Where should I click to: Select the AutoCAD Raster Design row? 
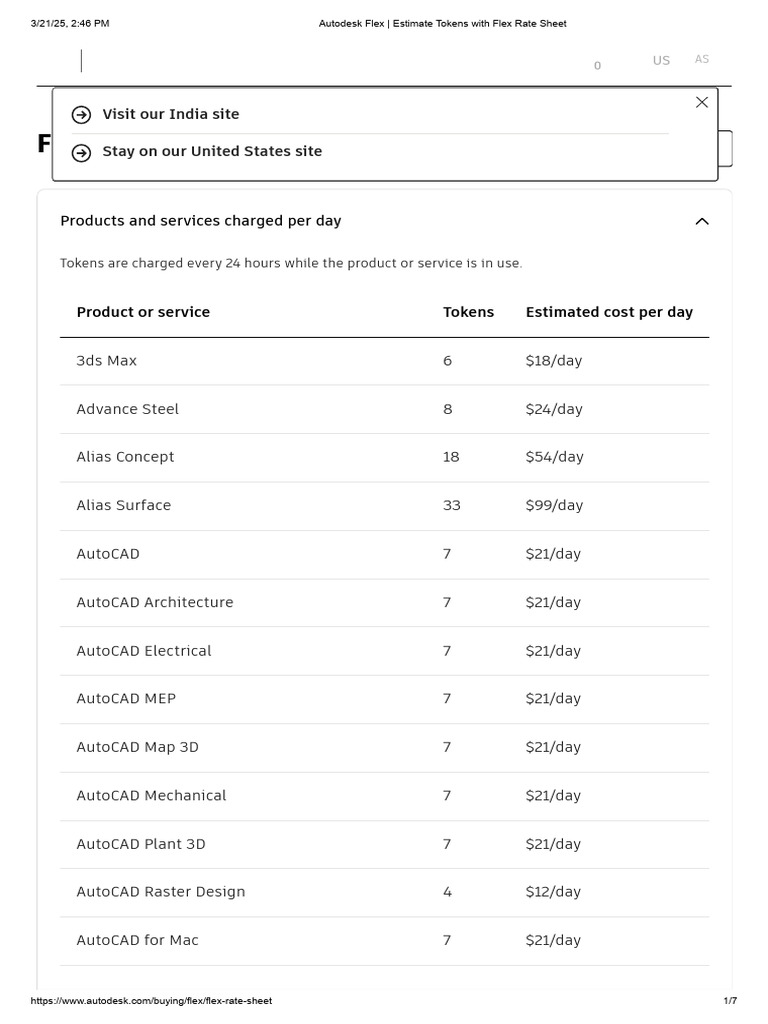click(384, 892)
